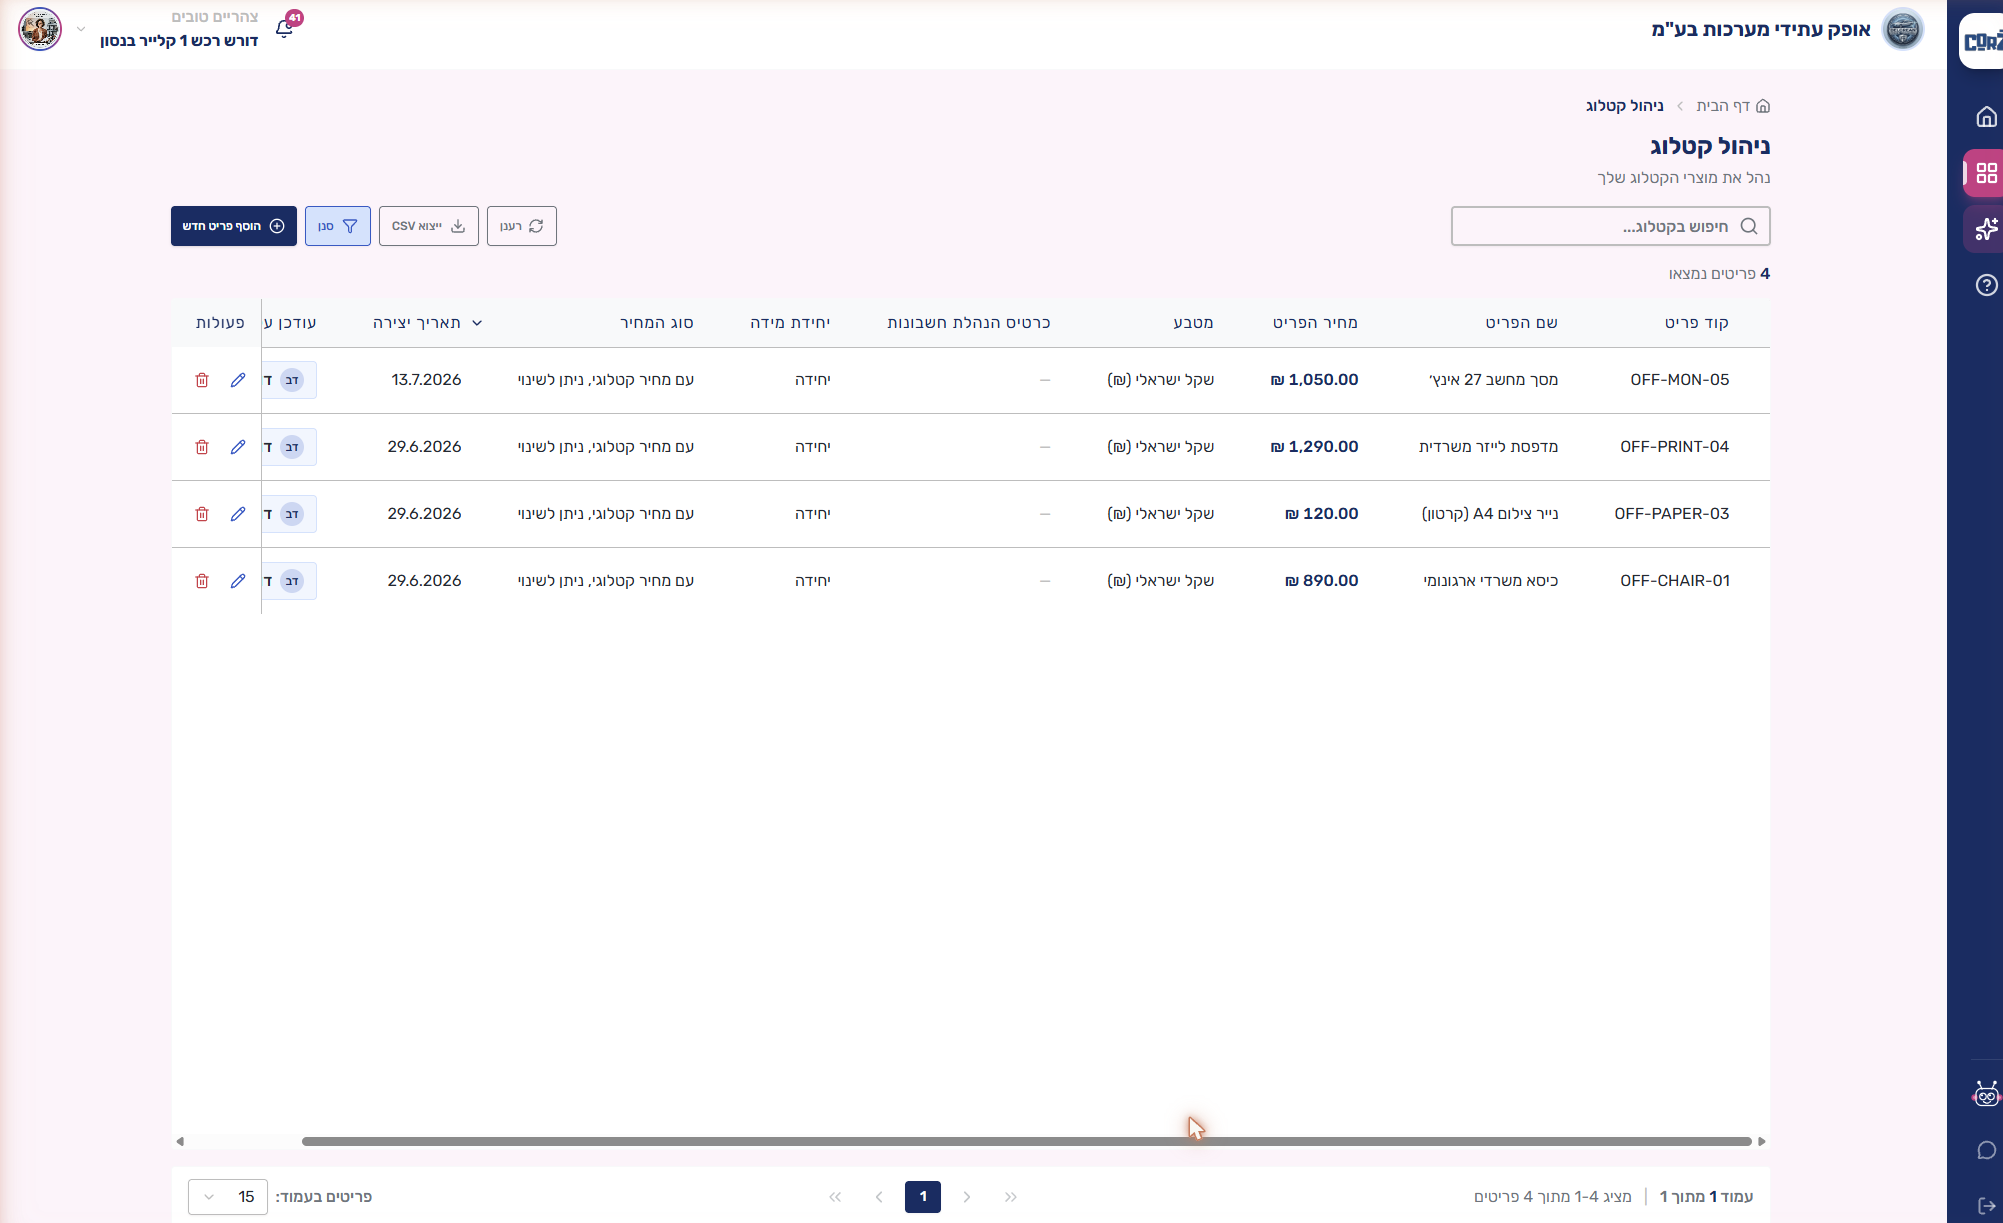Sort by תאריך יצירה column header
This screenshot has width=2003, height=1223.
click(427, 323)
